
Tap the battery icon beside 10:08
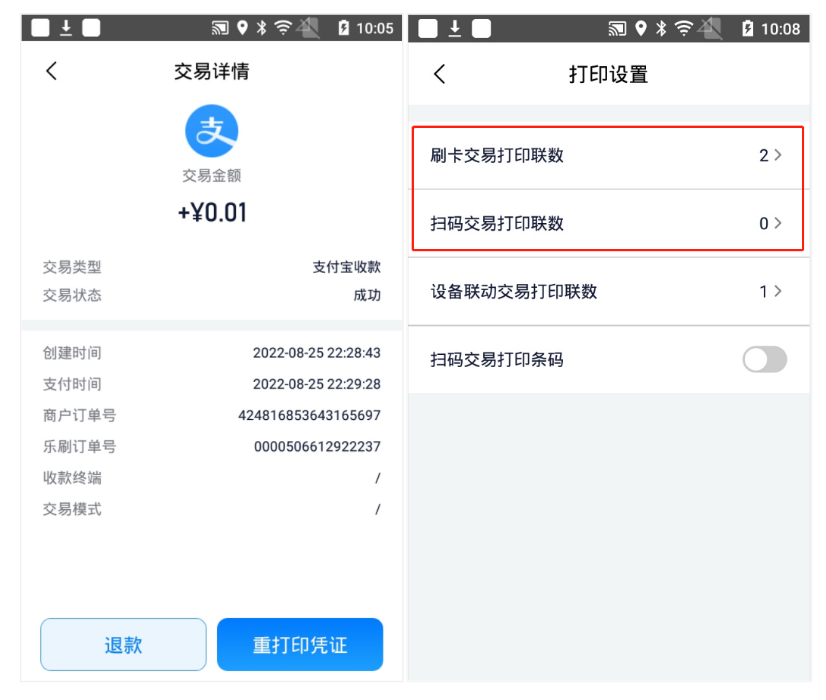748,28
